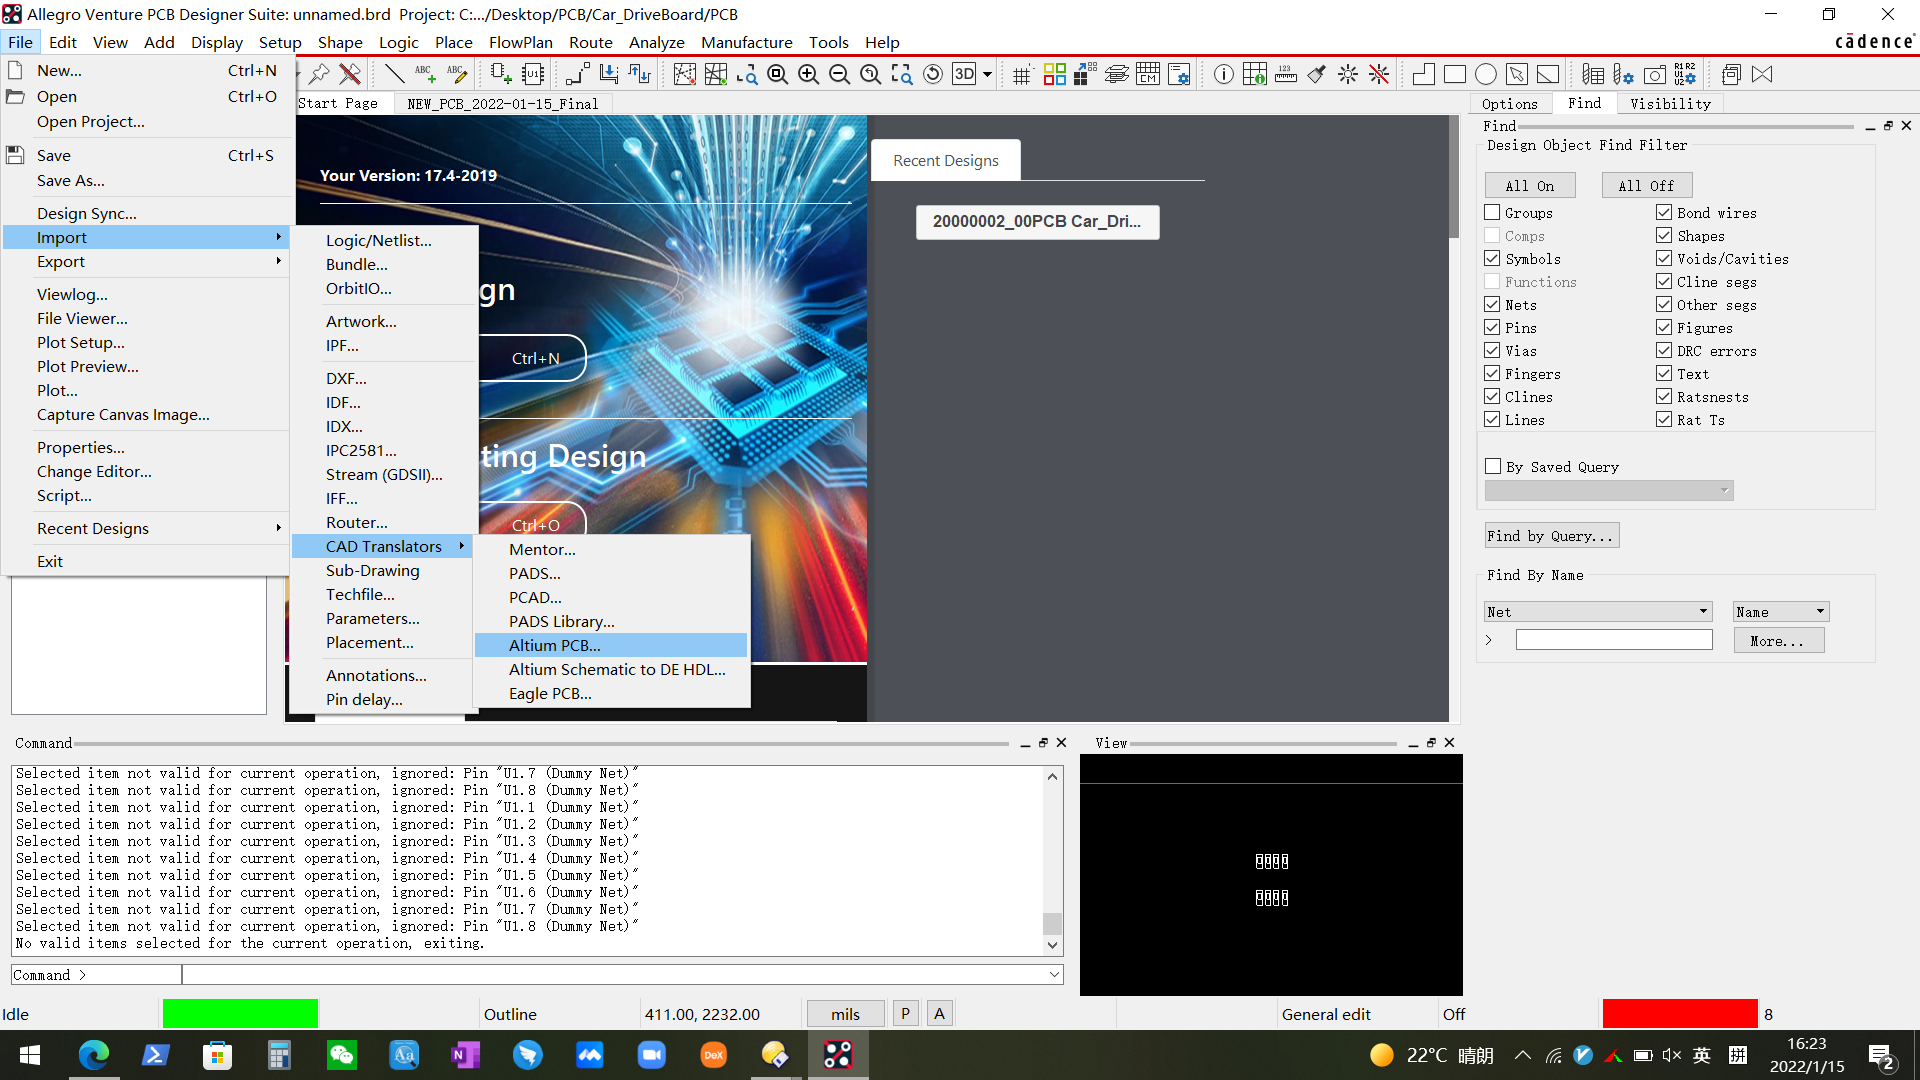This screenshot has width=1920, height=1080.
Task: Click the Find by Query button
Action: (1551, 535)
